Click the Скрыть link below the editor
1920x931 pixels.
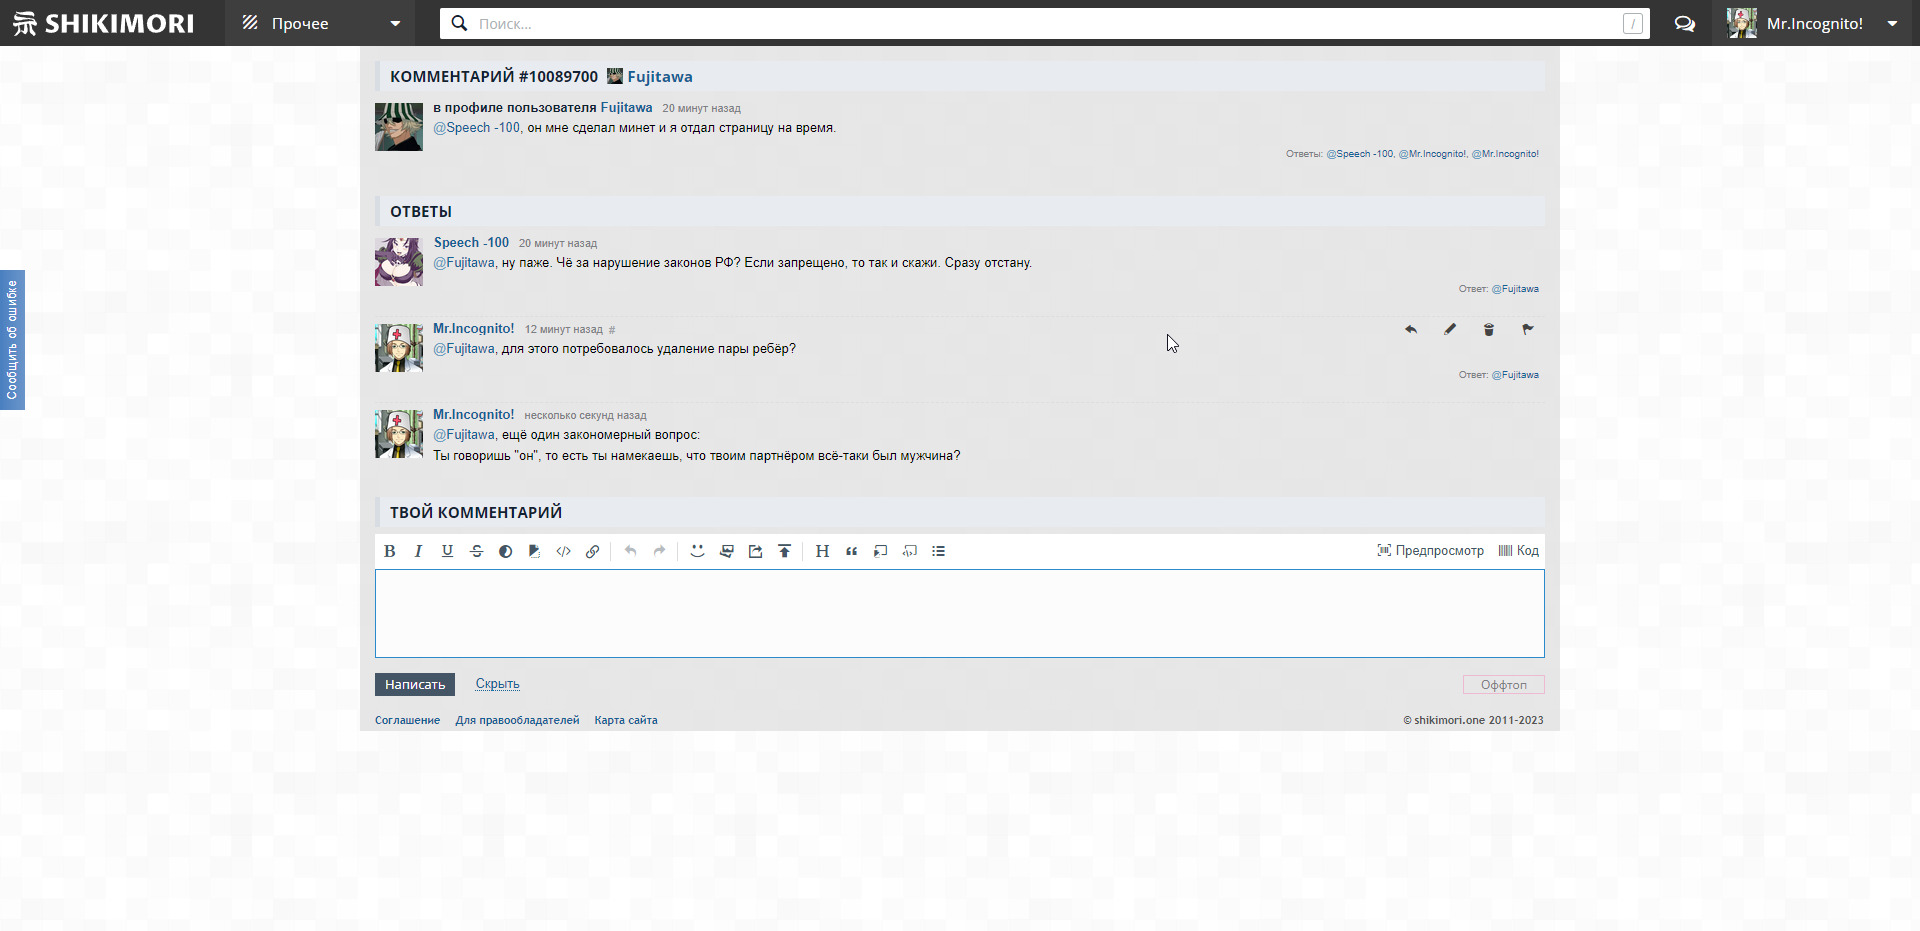(497, 684)
